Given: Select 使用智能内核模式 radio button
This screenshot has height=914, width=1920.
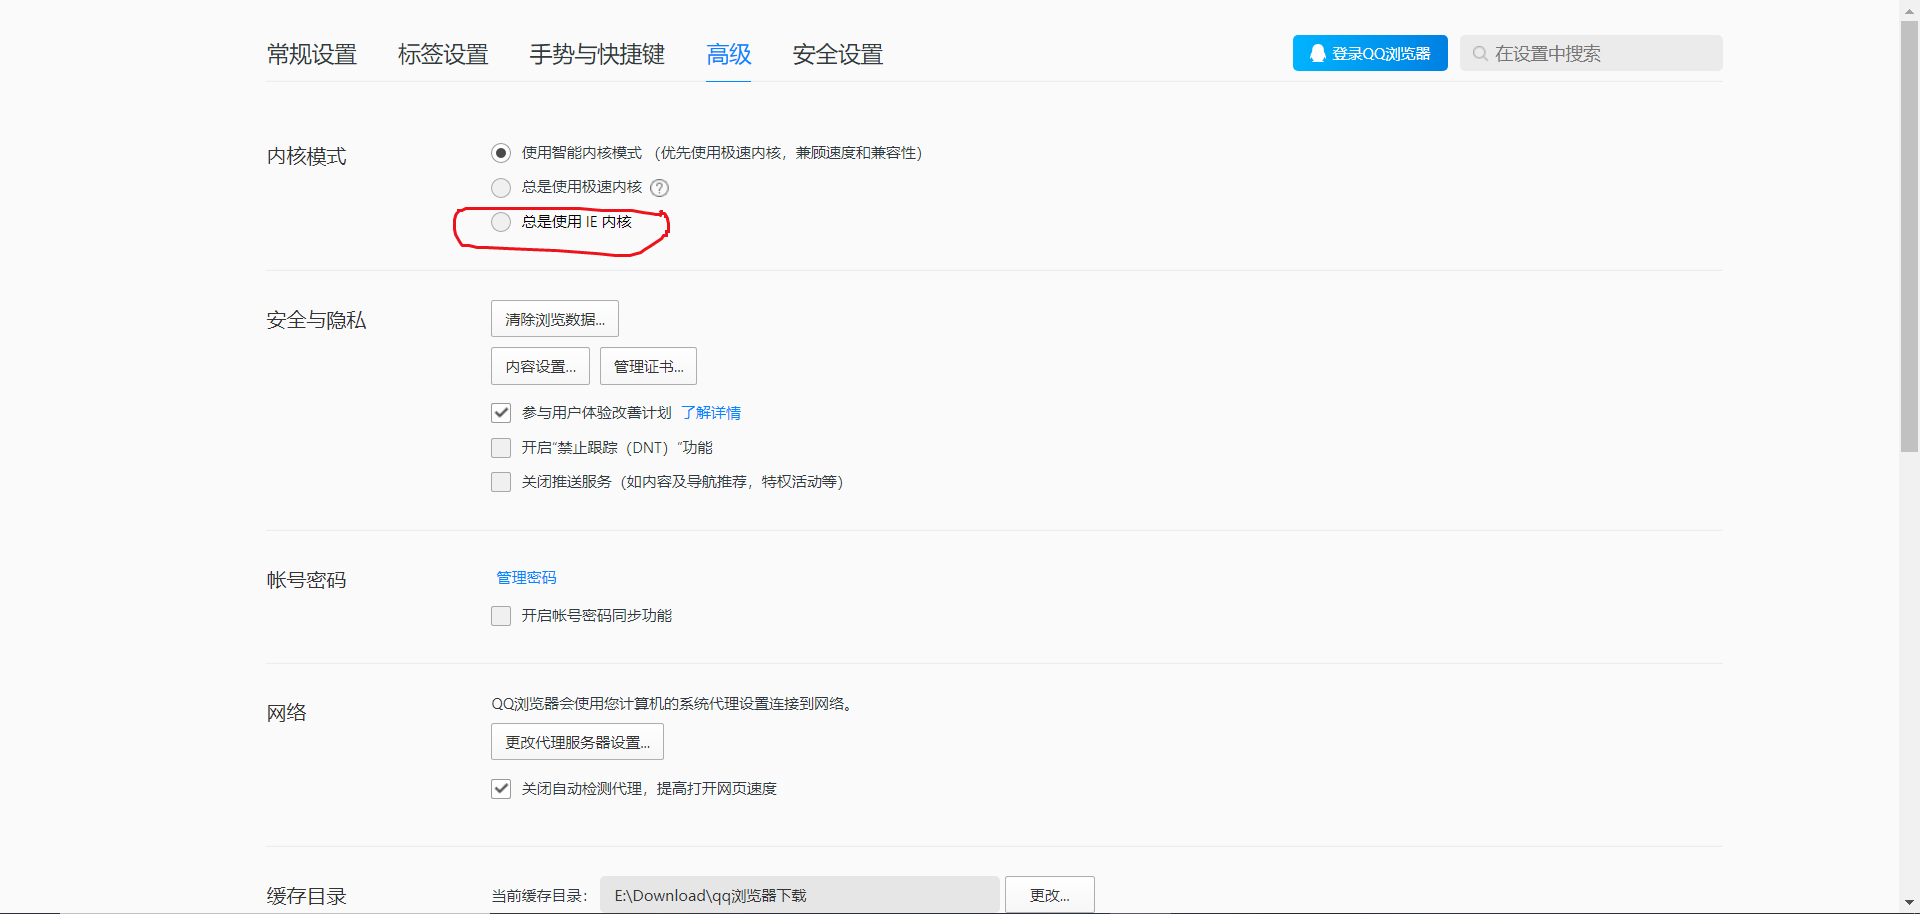Looking at the screenshot, I should tap(501, 153).
